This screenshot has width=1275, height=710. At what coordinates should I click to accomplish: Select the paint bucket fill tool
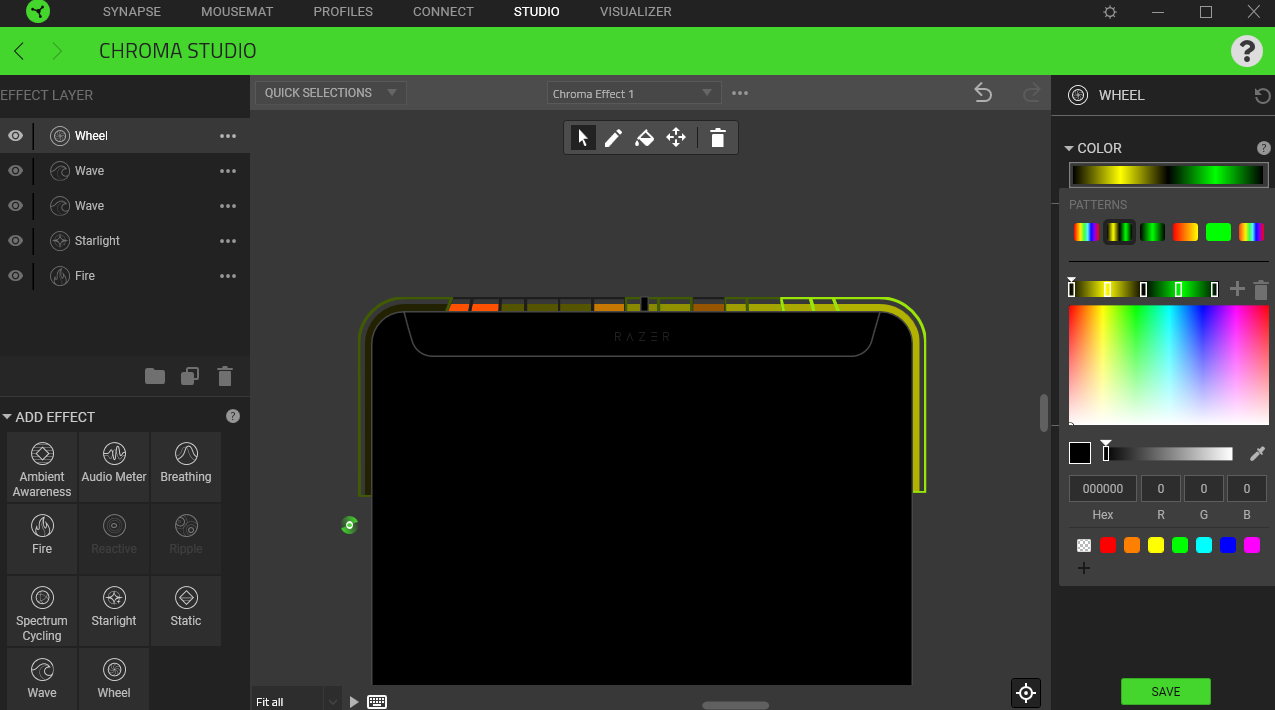coord(645,138)
